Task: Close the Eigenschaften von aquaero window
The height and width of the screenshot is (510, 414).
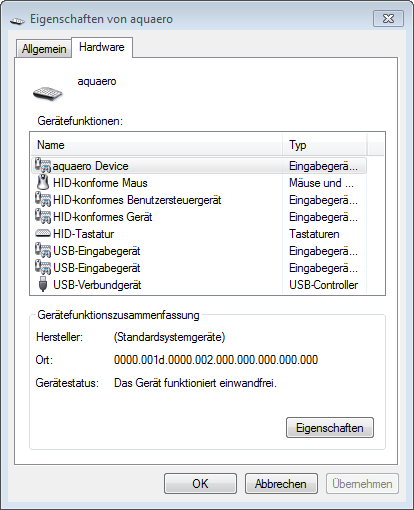Action: pos(388,18)
